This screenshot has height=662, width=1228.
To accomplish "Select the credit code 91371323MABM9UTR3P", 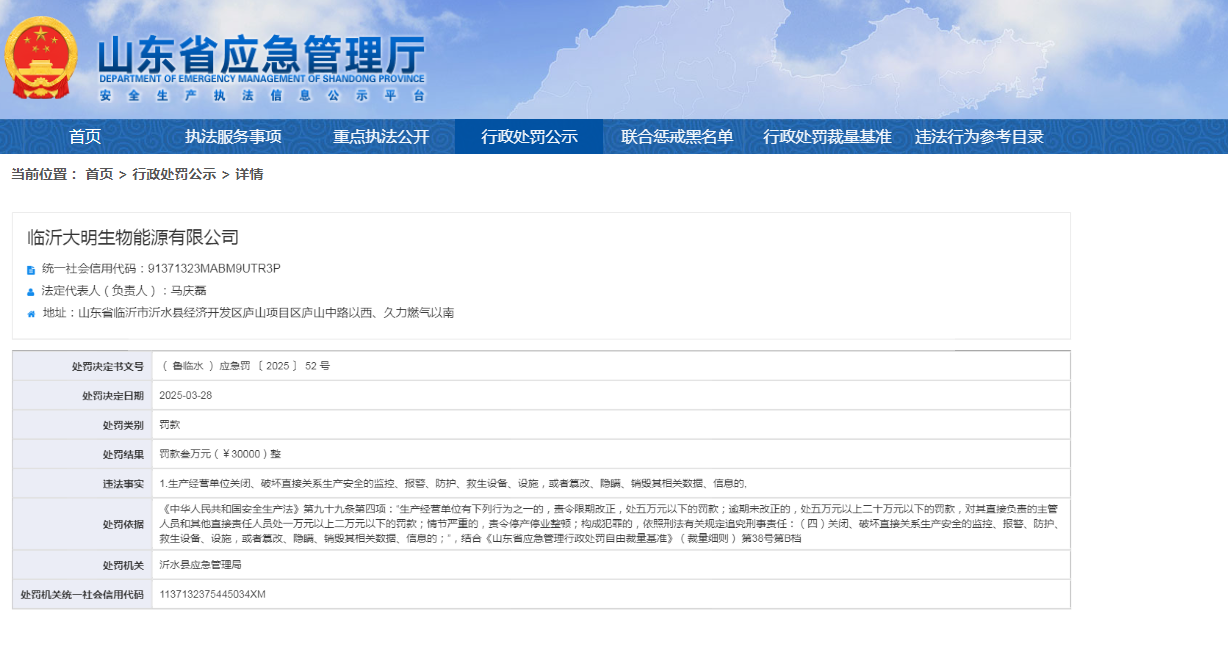I will coord(214,269).
